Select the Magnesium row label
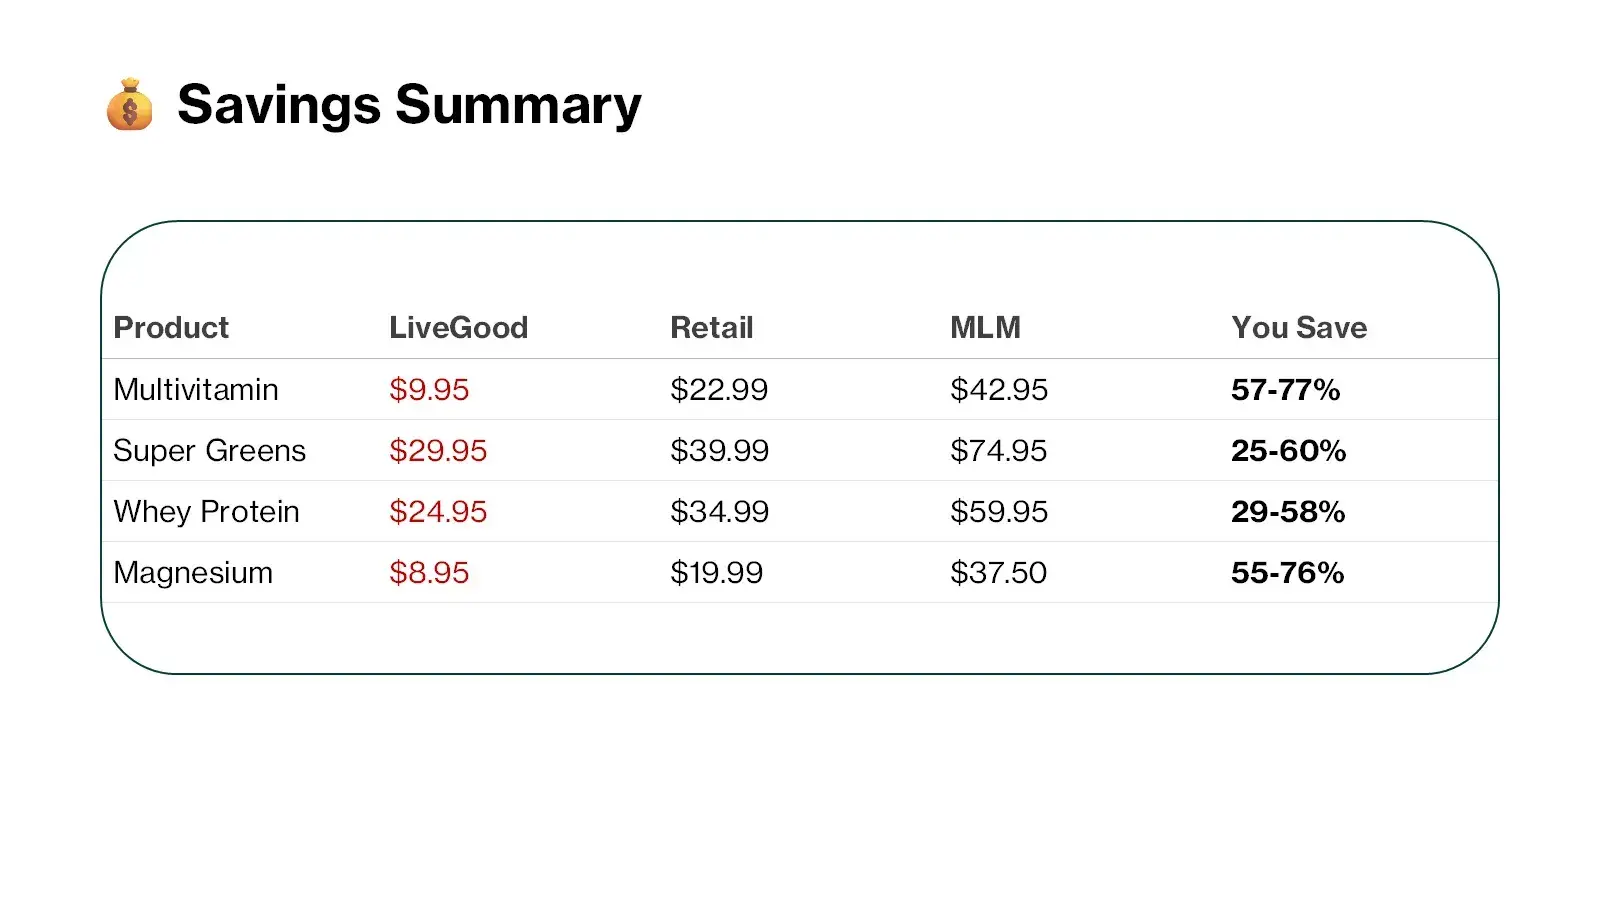 (193, 573)
